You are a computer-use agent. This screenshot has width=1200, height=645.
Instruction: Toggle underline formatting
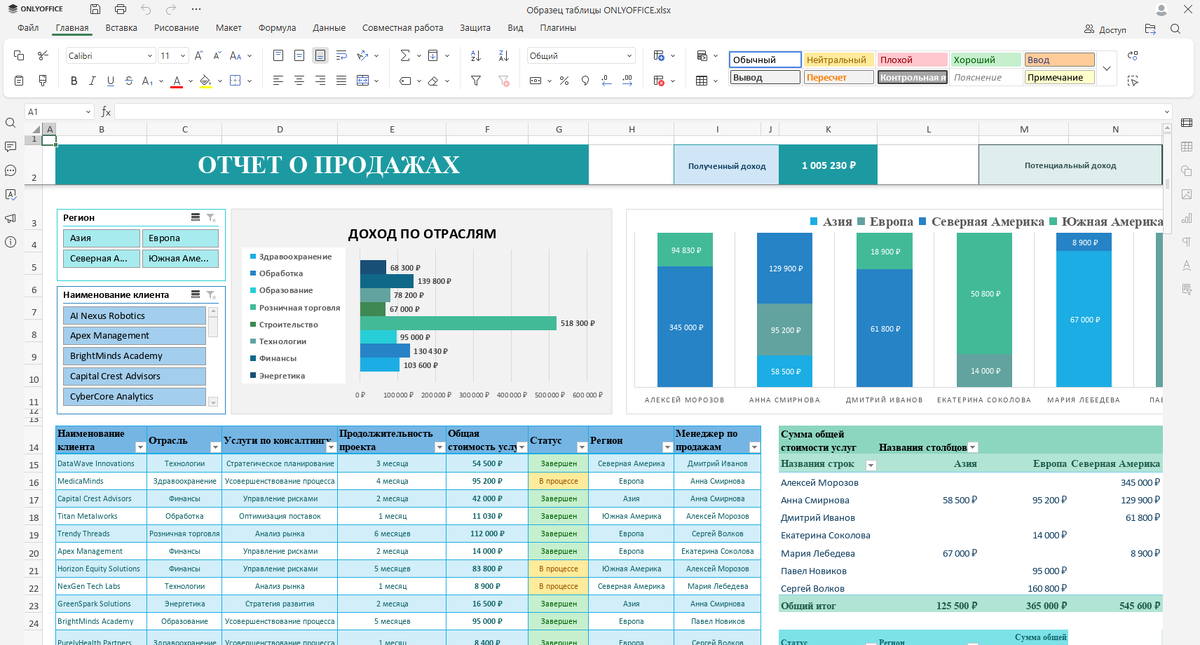(x=110, y=80)
